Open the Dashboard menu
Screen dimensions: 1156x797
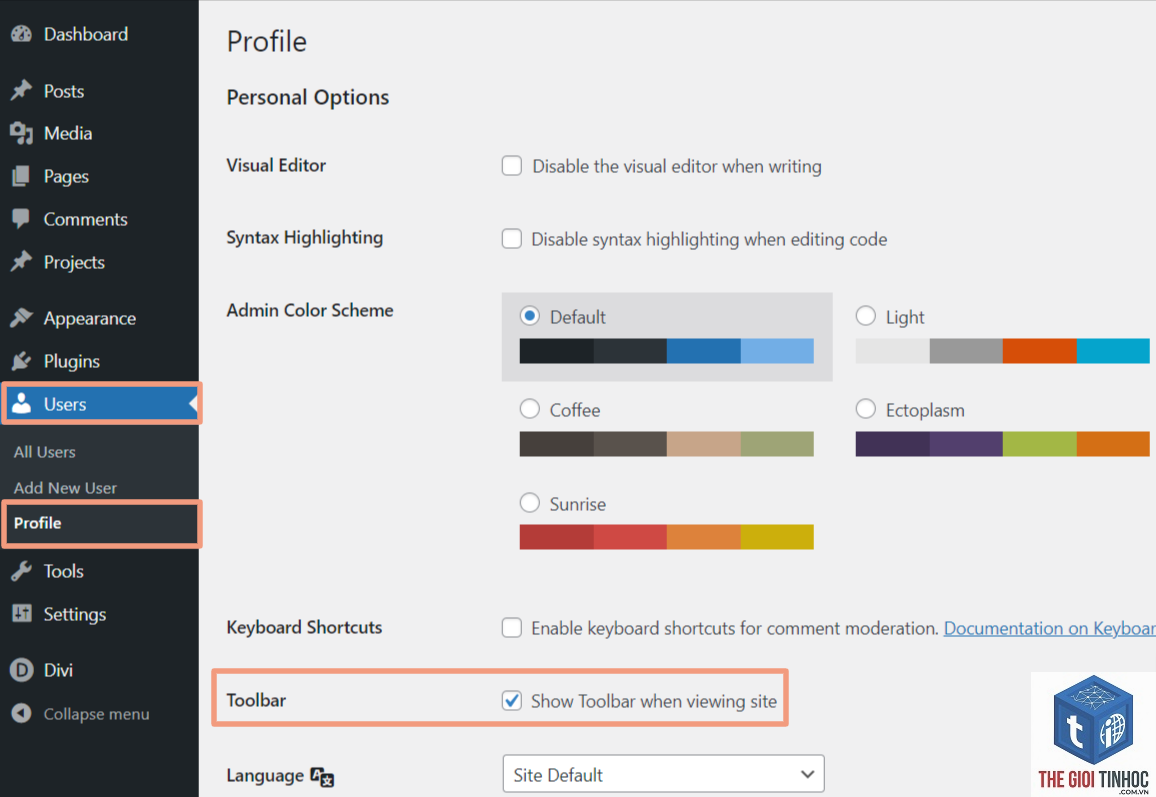click(86, 34)
